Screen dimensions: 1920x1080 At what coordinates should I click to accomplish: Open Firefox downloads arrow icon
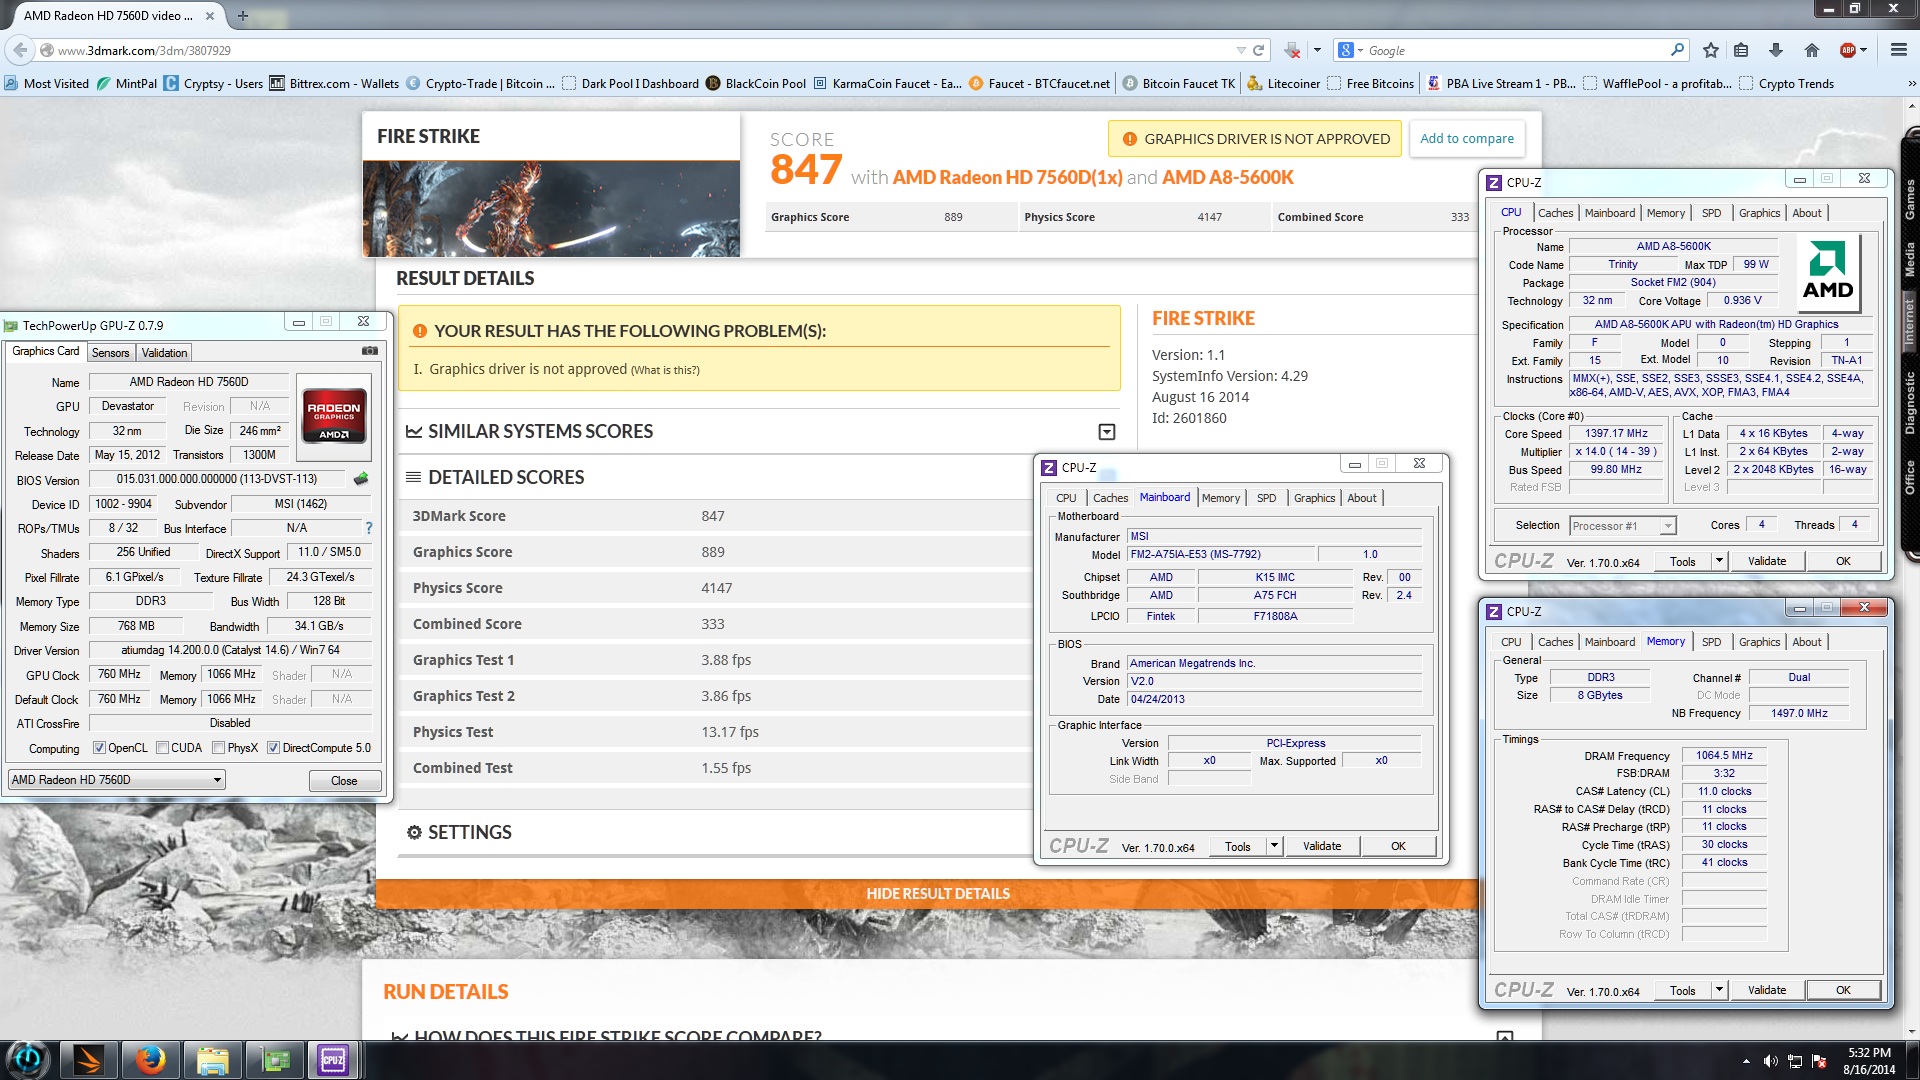(1776, 50)
